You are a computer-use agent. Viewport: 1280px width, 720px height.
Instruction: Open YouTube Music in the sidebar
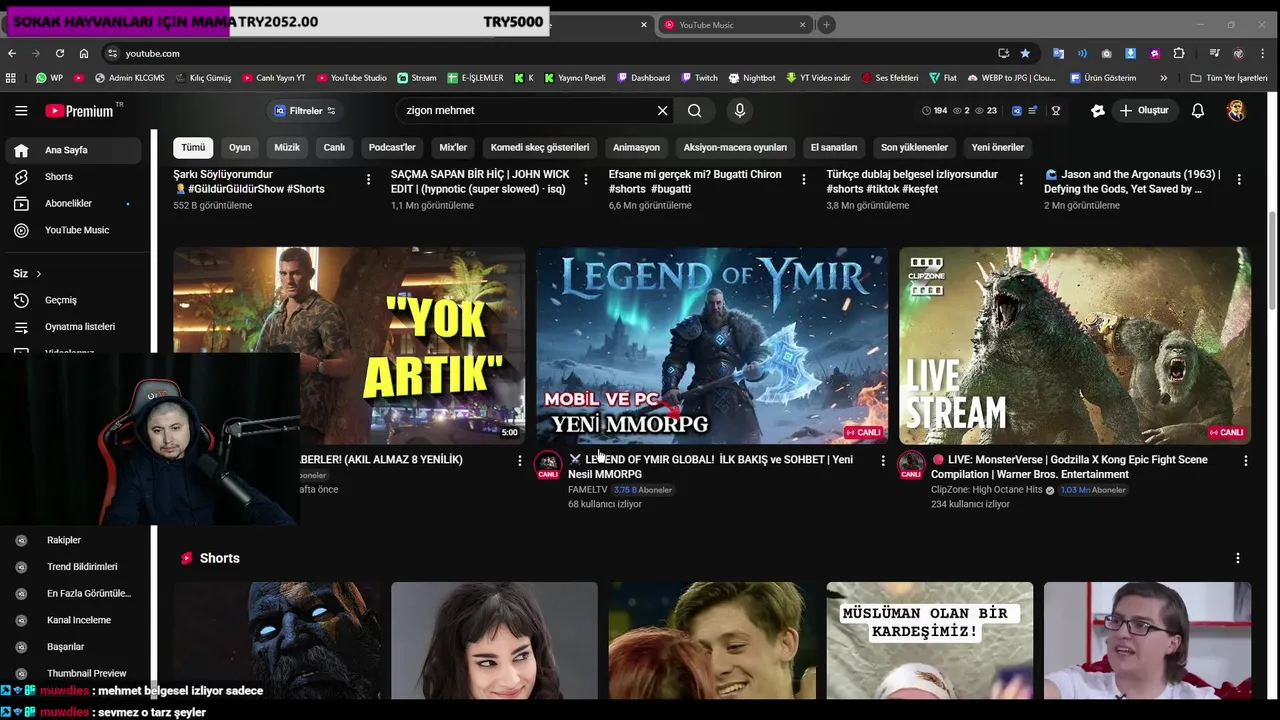72,230
